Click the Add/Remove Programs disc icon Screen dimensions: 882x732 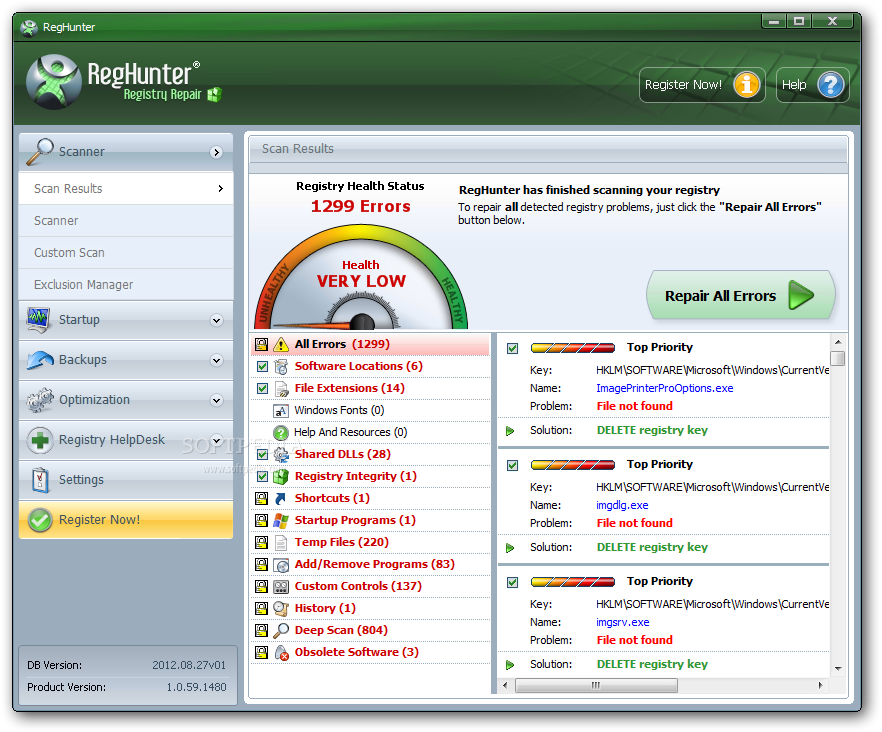[281, 565]
